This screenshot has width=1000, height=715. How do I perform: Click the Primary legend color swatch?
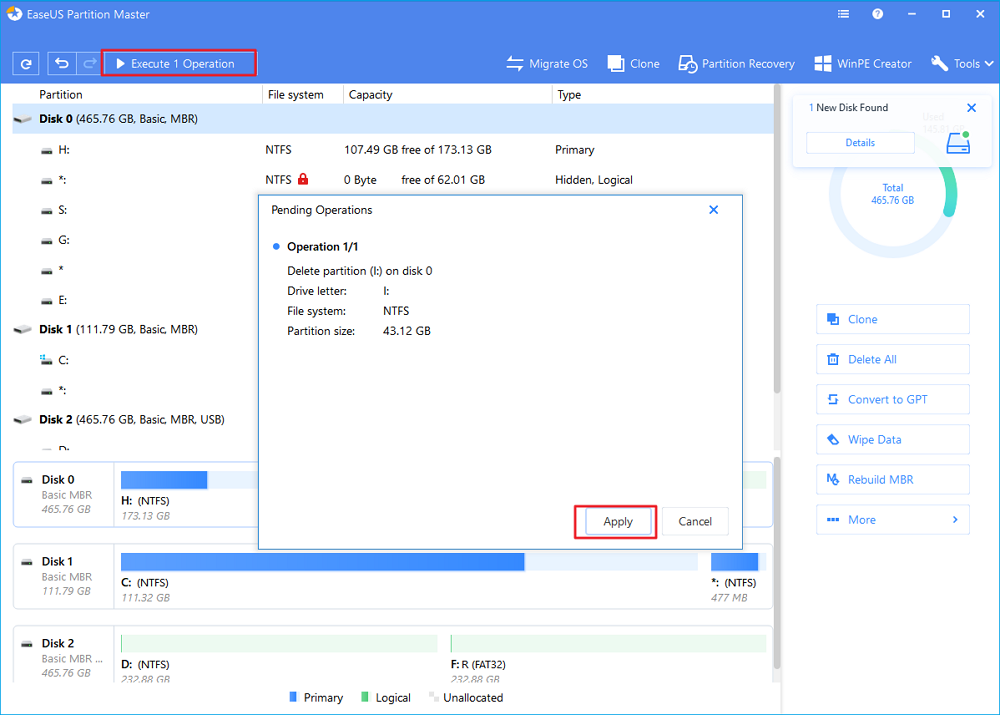click(x=293, y=697)
